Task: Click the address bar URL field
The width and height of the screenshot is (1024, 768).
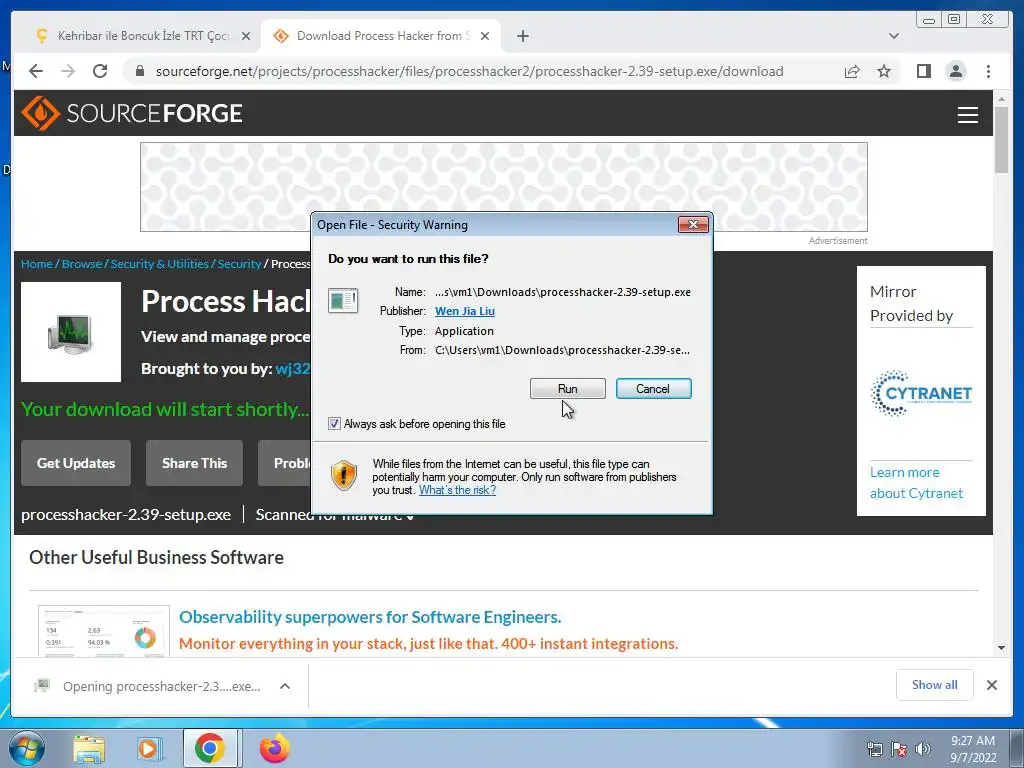Action: tap(469, 71)
